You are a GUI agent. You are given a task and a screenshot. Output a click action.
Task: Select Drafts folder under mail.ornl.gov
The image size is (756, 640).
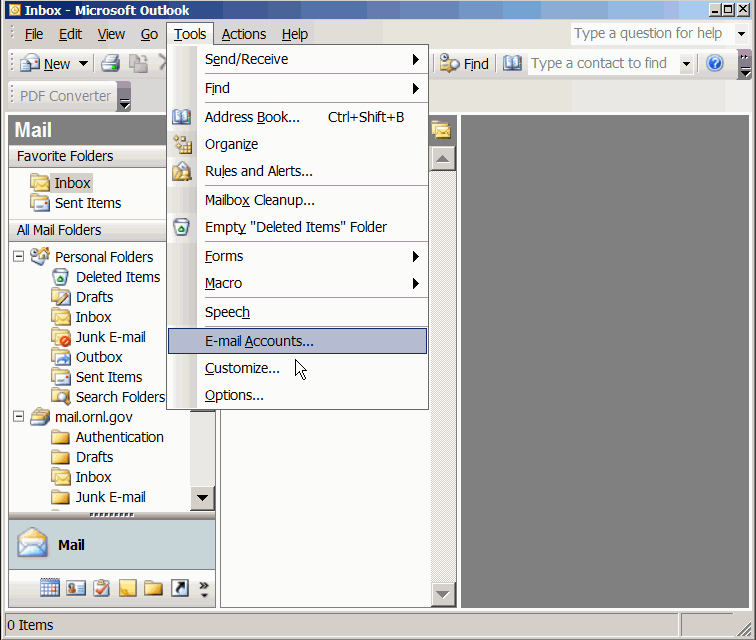94,457
